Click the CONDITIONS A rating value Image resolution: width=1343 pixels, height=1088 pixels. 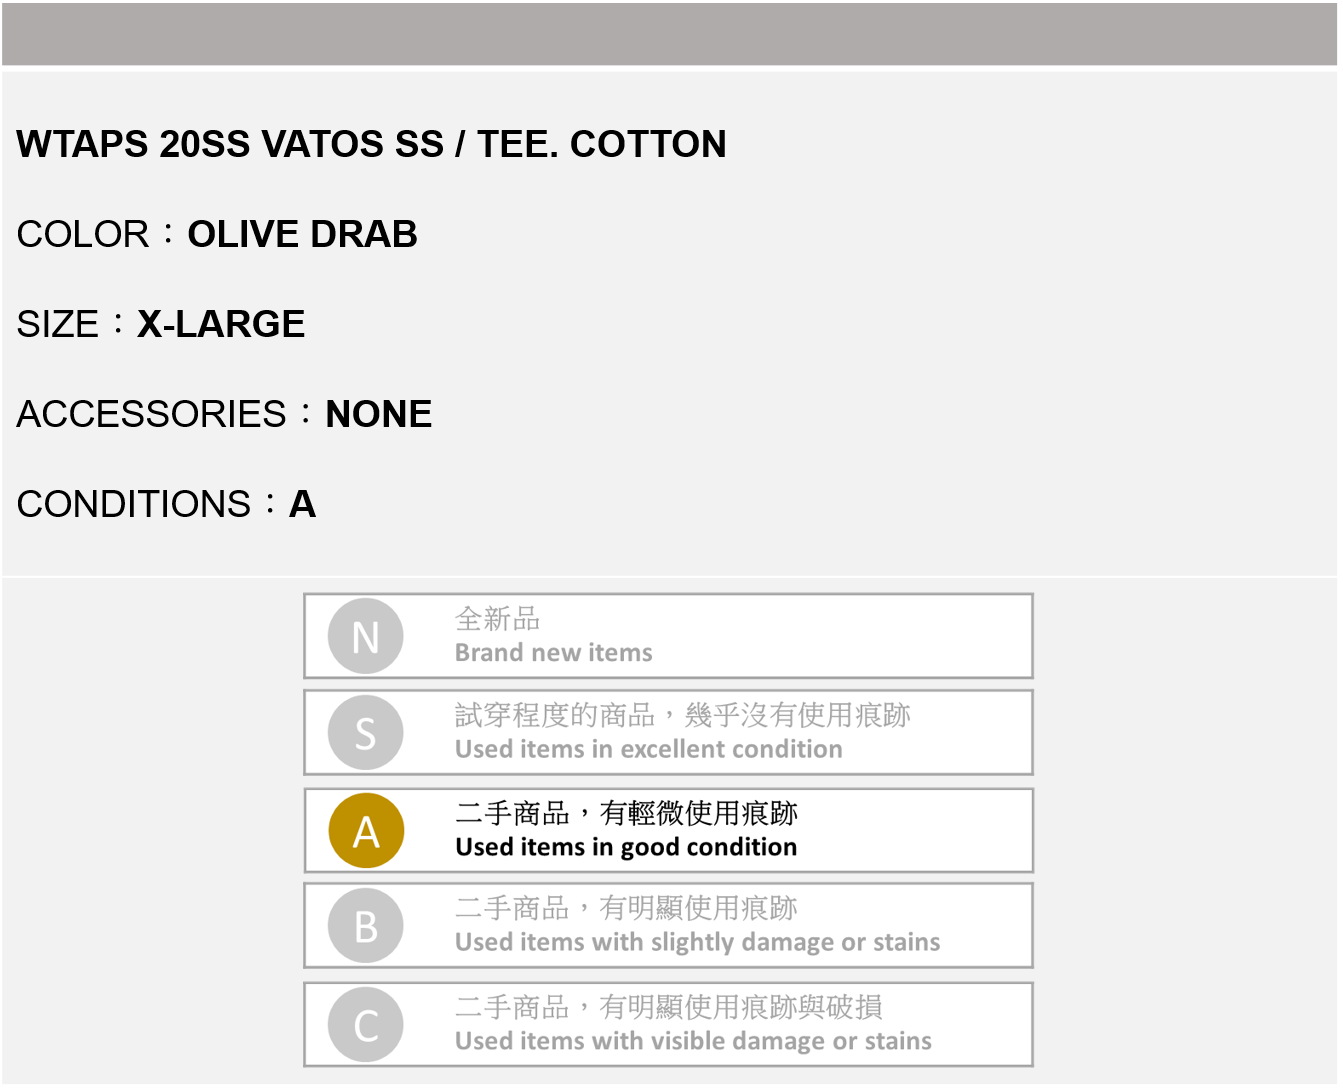point(302,504)
